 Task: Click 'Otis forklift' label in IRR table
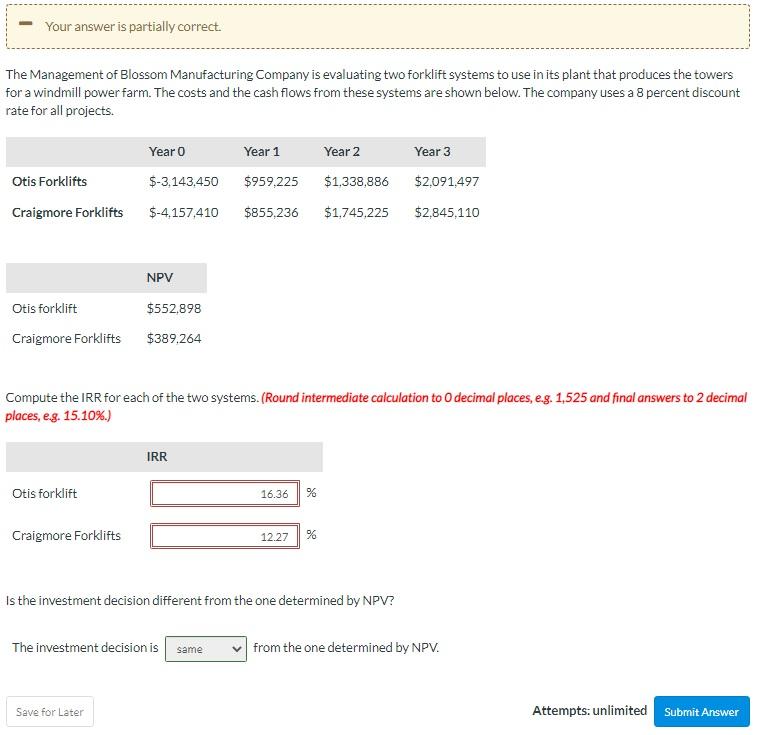point(45,493)
